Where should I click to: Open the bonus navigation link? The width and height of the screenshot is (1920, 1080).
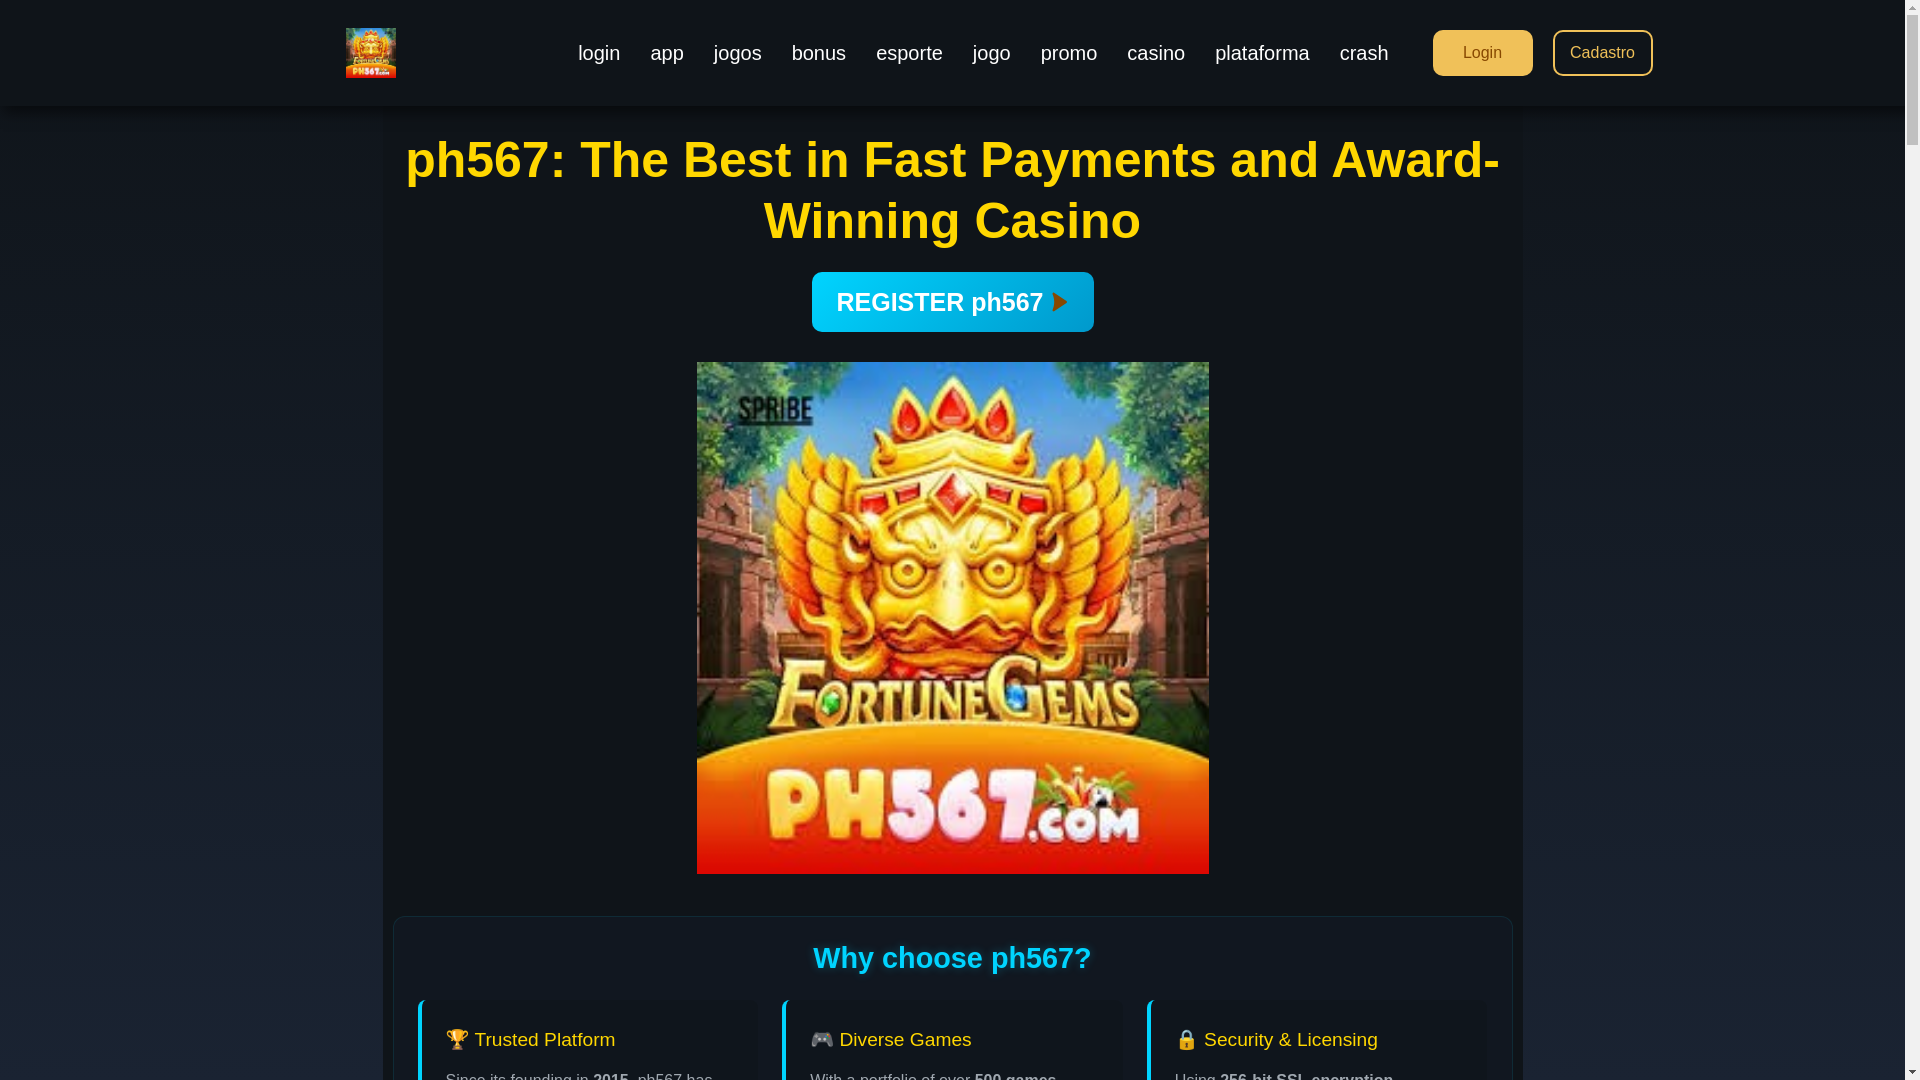[819, 53]
